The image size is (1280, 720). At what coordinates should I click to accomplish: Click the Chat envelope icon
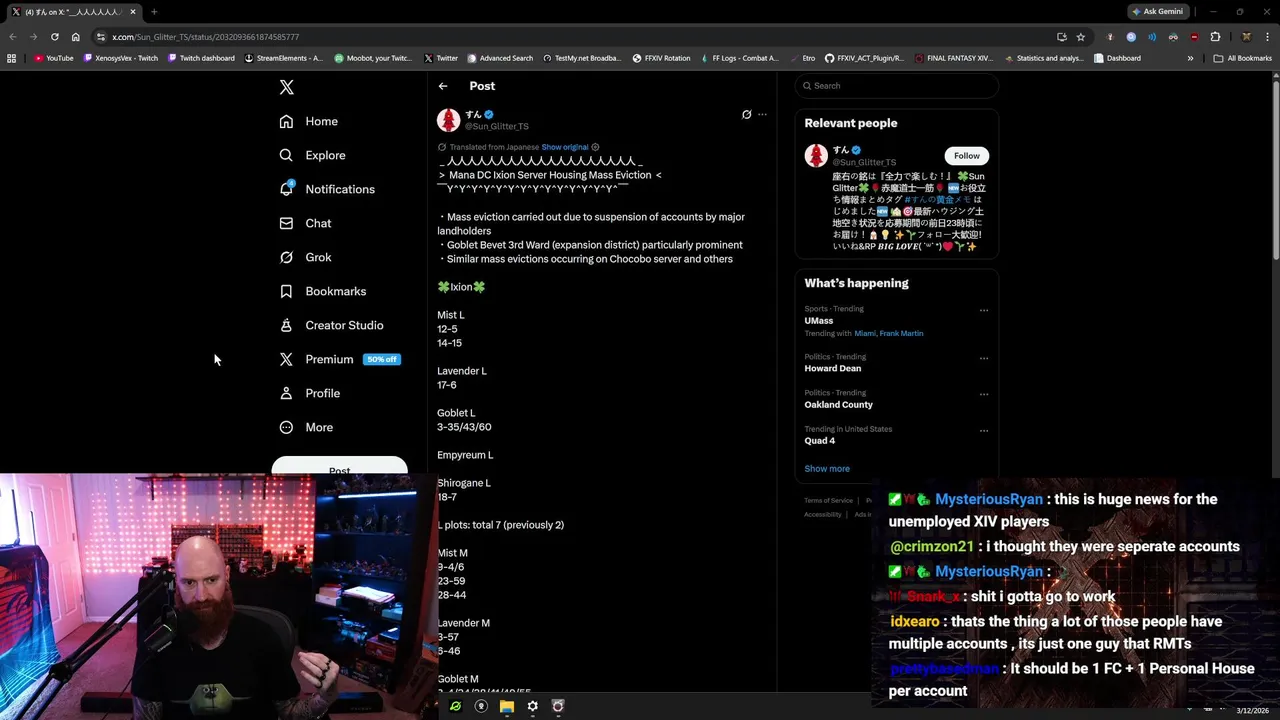286,223
